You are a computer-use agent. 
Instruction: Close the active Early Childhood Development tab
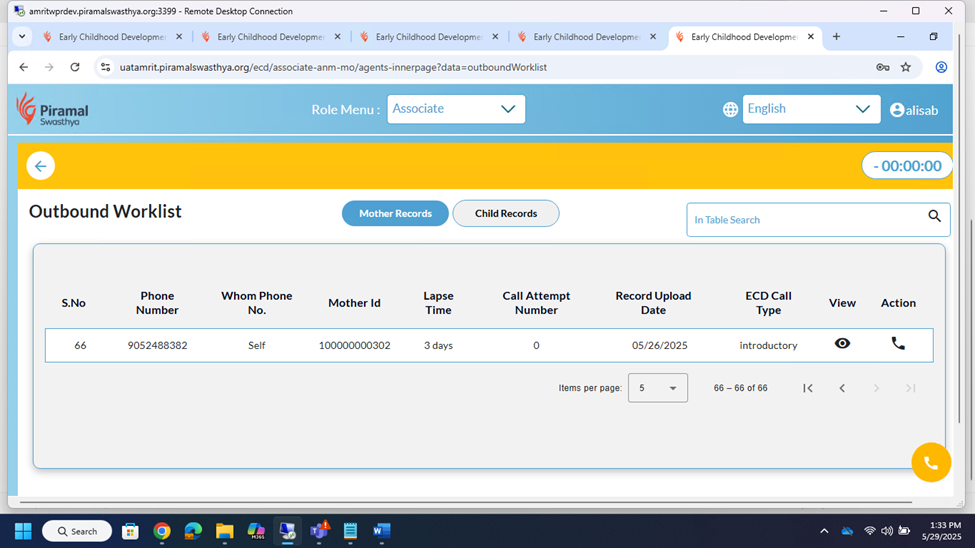[810, 37]
